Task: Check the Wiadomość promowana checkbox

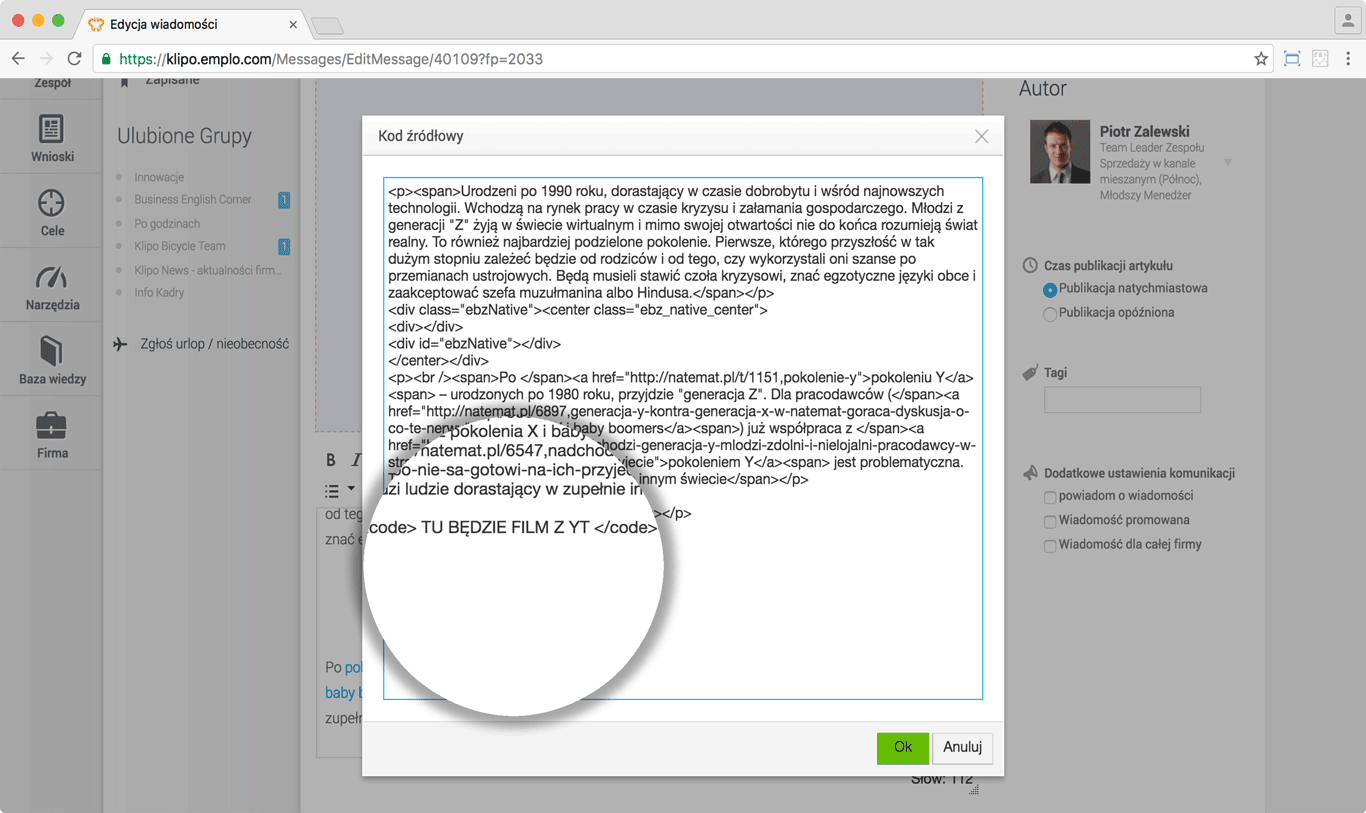Action: [1050, 521]
